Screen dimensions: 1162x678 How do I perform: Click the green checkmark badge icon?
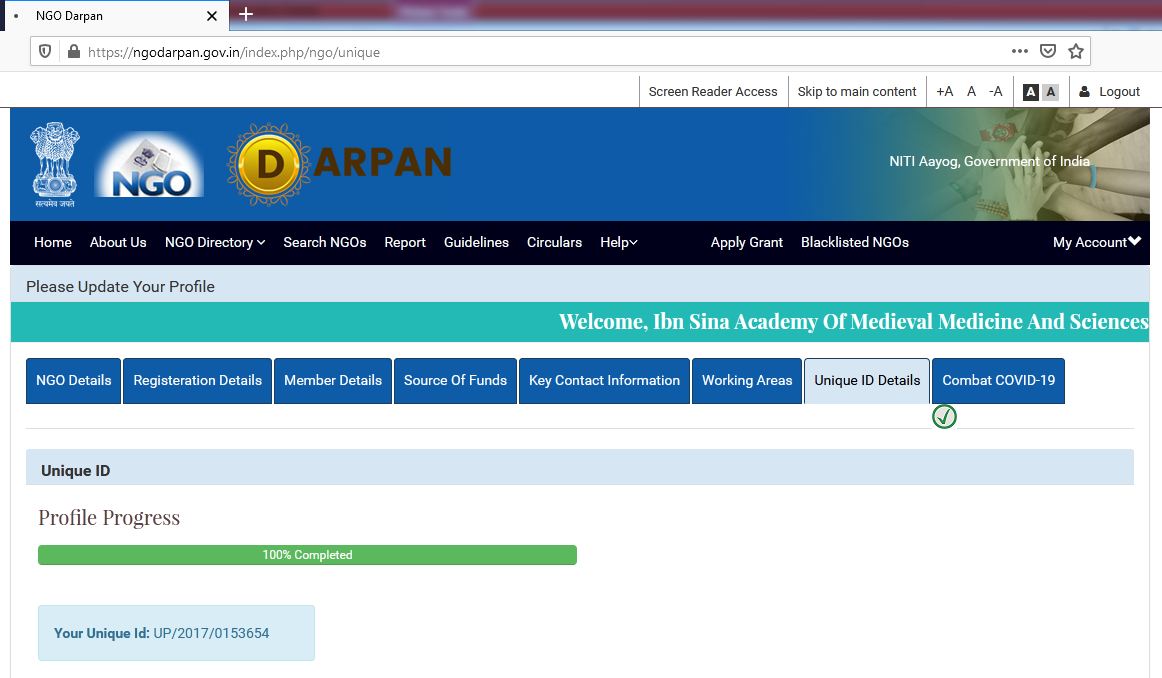[944, 416]
